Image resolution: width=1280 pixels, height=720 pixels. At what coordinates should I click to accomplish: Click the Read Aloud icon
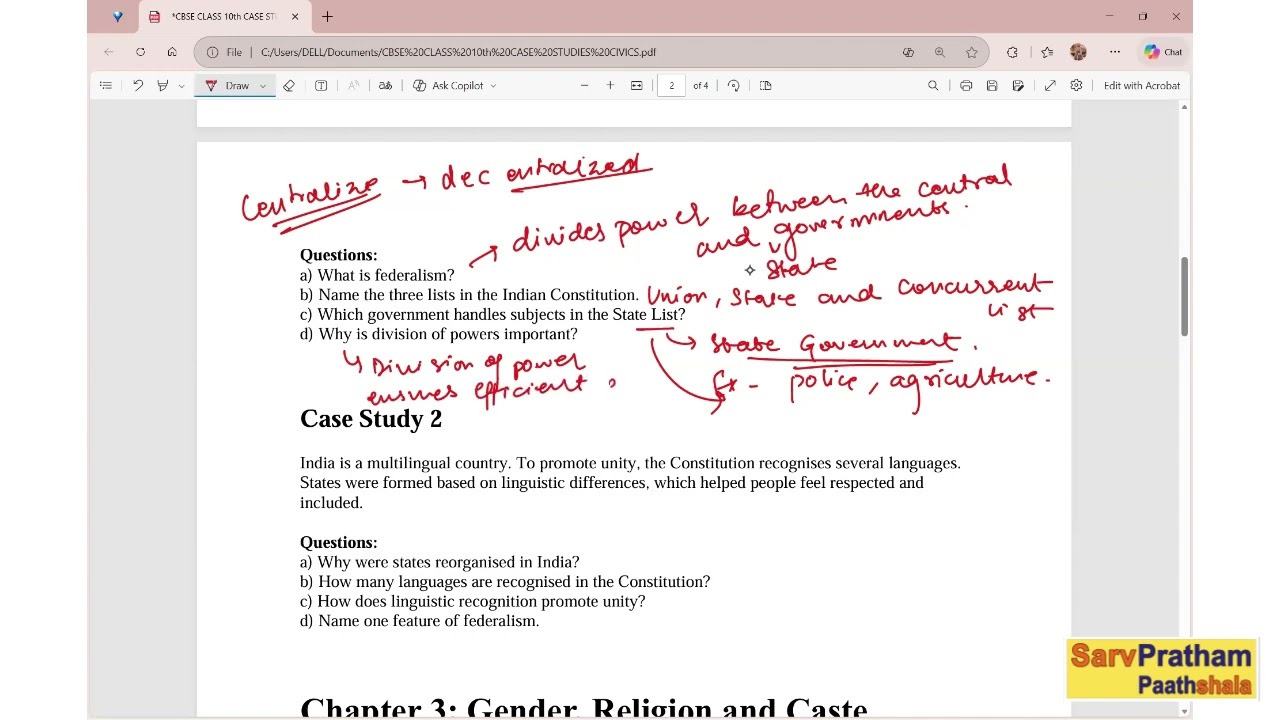[x=353, y=86]
